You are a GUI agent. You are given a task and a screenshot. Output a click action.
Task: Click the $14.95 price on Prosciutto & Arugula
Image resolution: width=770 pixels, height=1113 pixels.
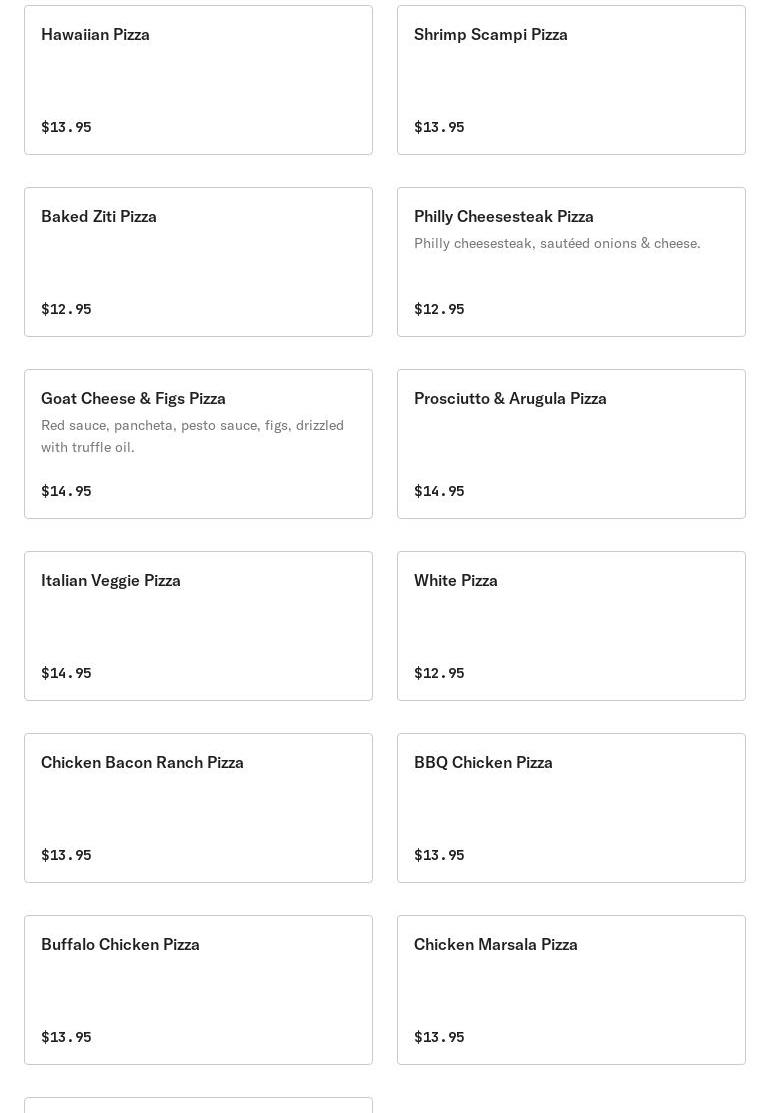(439, 491)
